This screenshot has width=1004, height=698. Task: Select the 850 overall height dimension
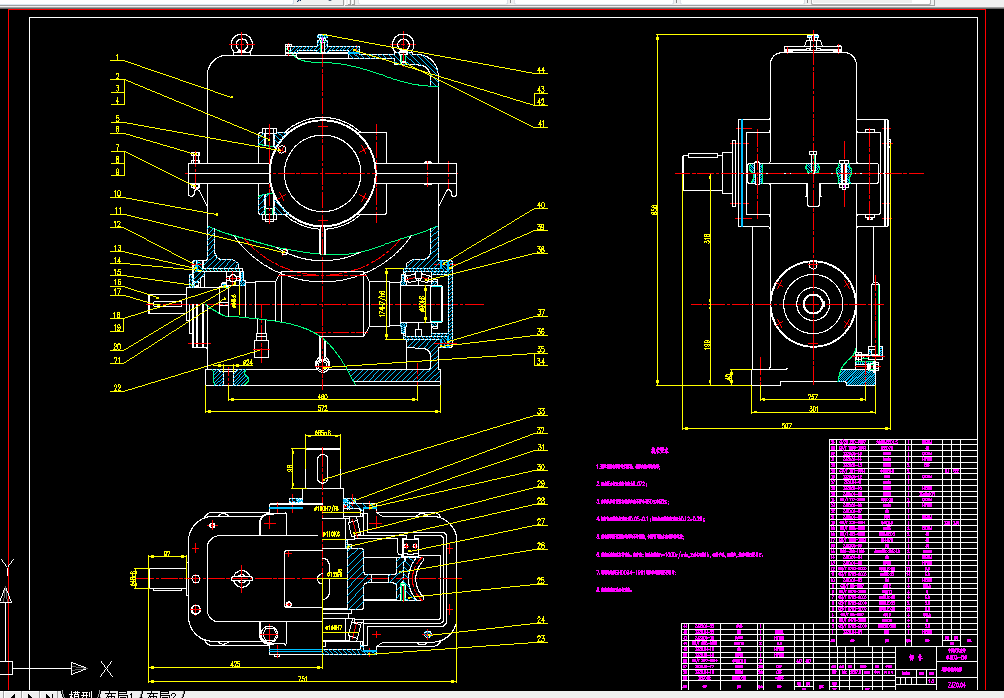tap(654, 209)
